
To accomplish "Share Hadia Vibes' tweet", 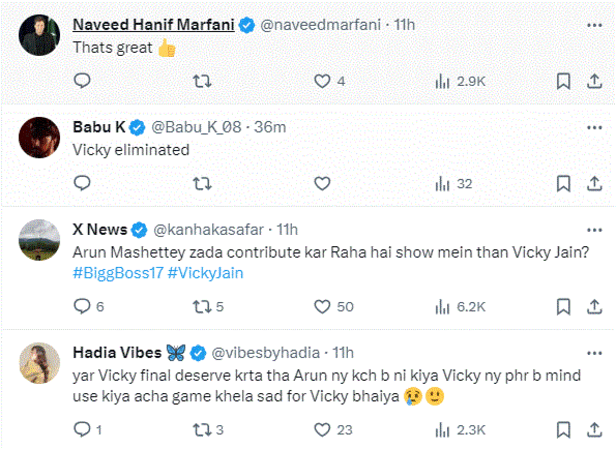I will point(596,429).
